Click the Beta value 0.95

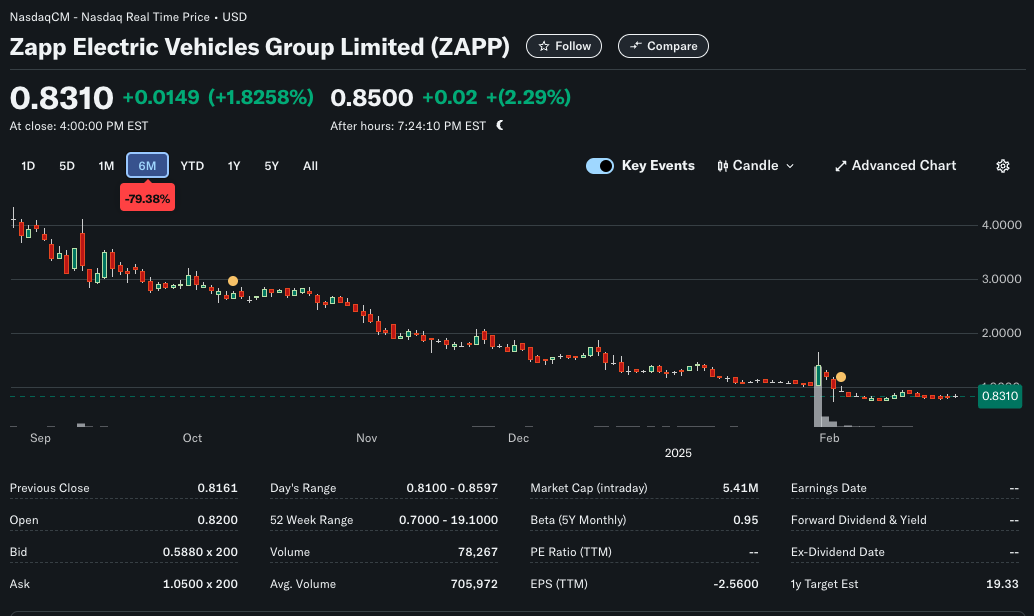746,520
